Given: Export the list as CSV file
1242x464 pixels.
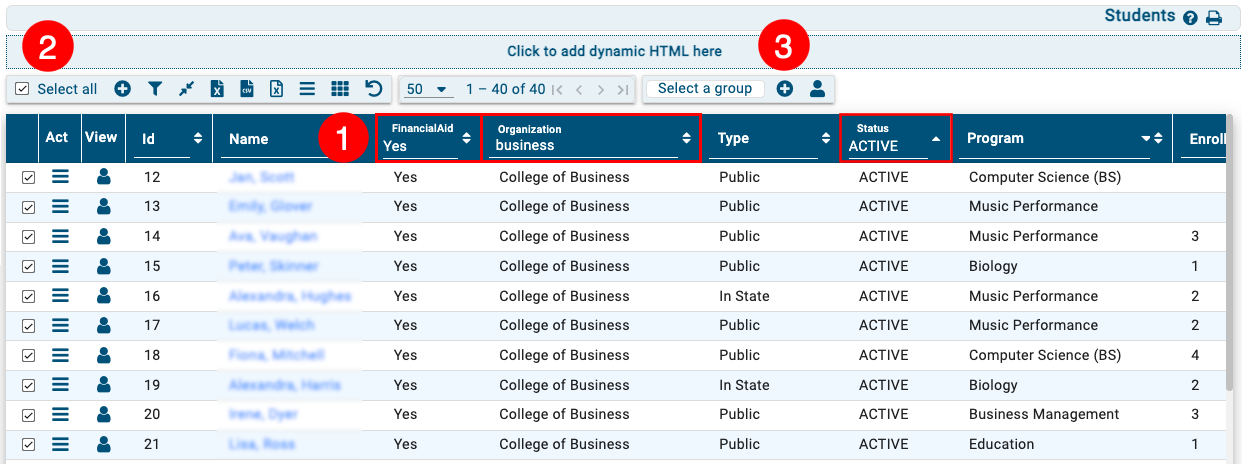Looking at the screenshot, I should 246,89.
